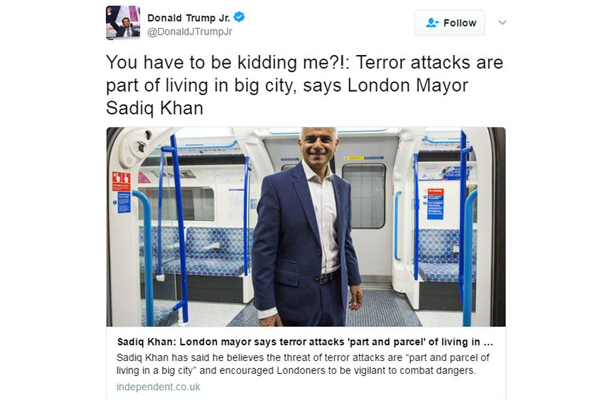This screenshot has height=400, width=600.
Task: Open the tweet options chevron dropdown
Action: 502,23
